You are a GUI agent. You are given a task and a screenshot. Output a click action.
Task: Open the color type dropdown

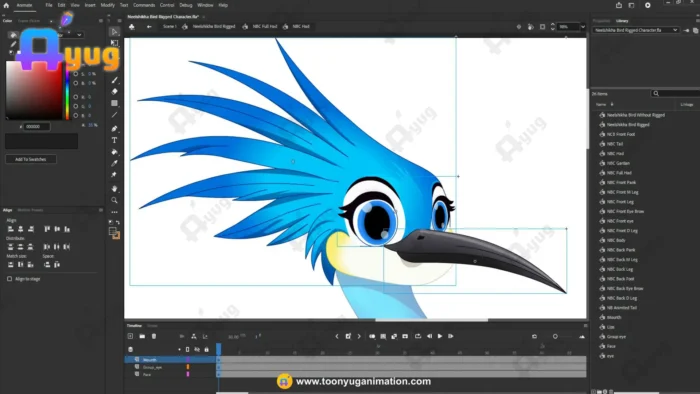coord(79,35)
